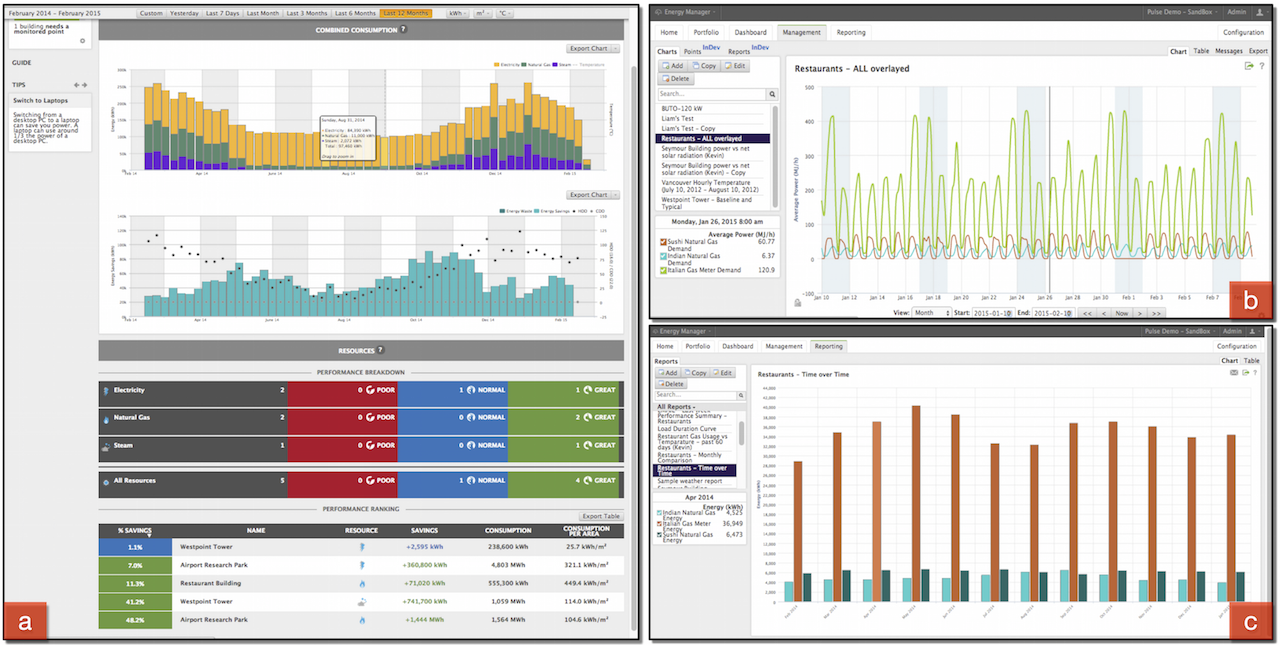The image size is (1280, 645).
Task: Click the email envelope icon on the Time over Time report
Action: point(1234,373)
